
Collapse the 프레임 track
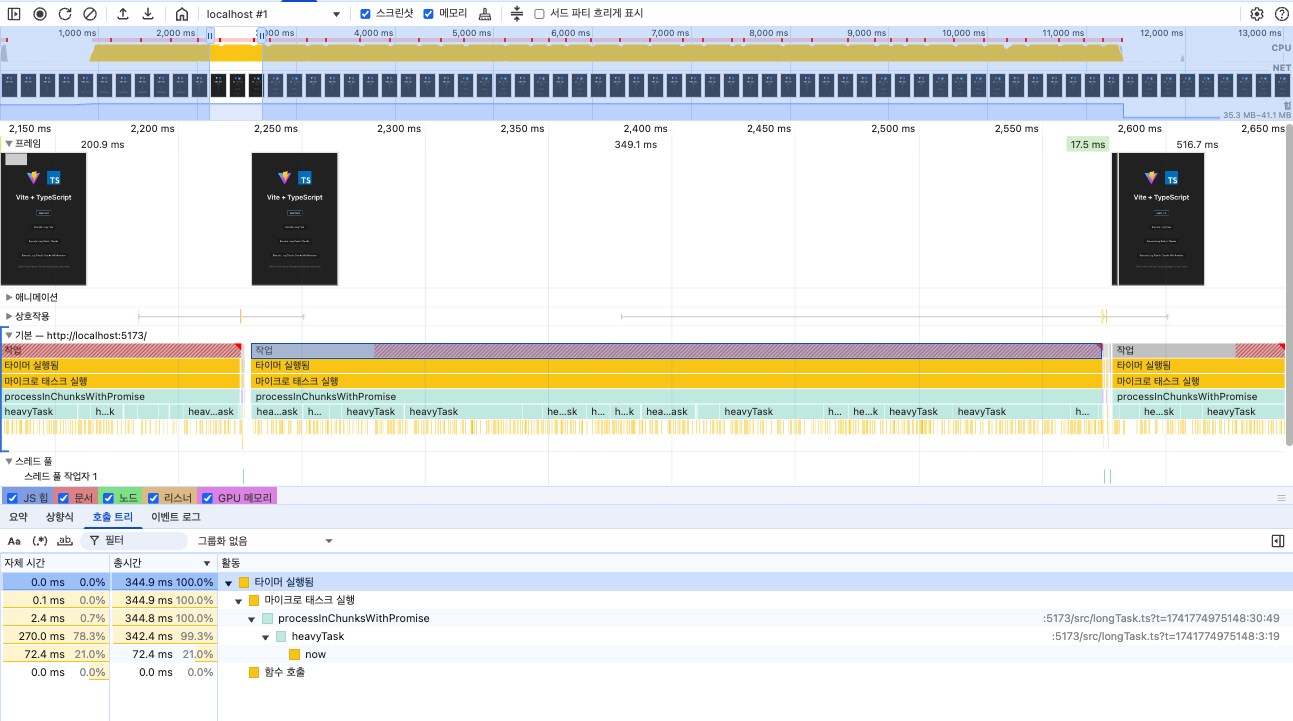[x=9, y=144]
